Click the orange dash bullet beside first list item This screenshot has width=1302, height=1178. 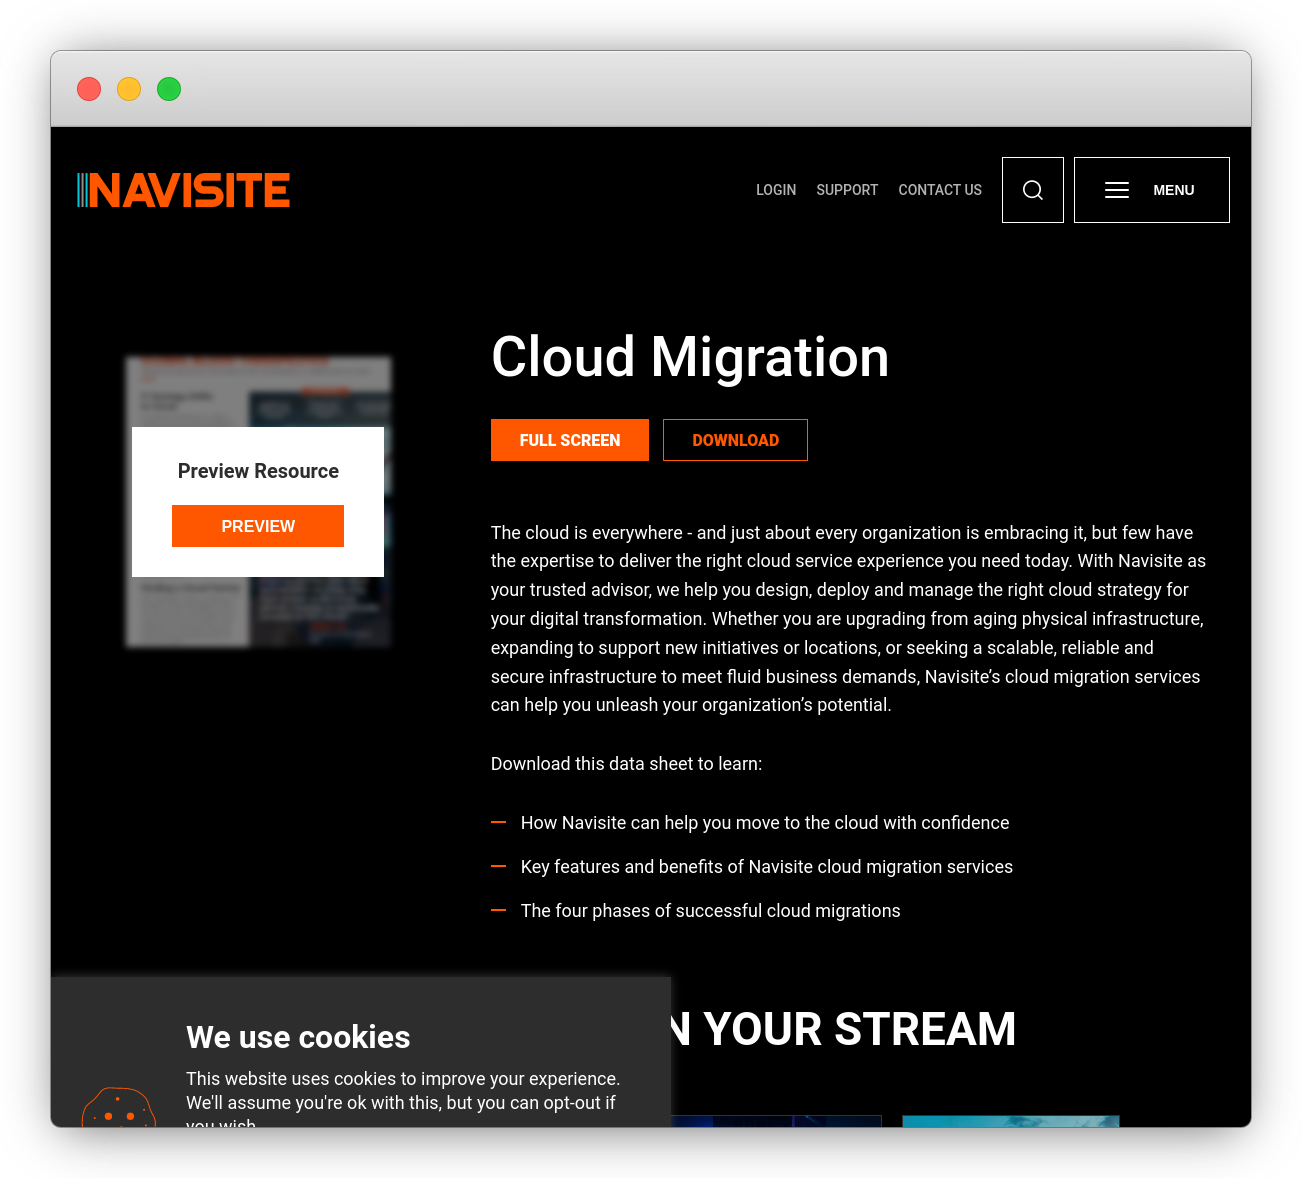(499, 821)
